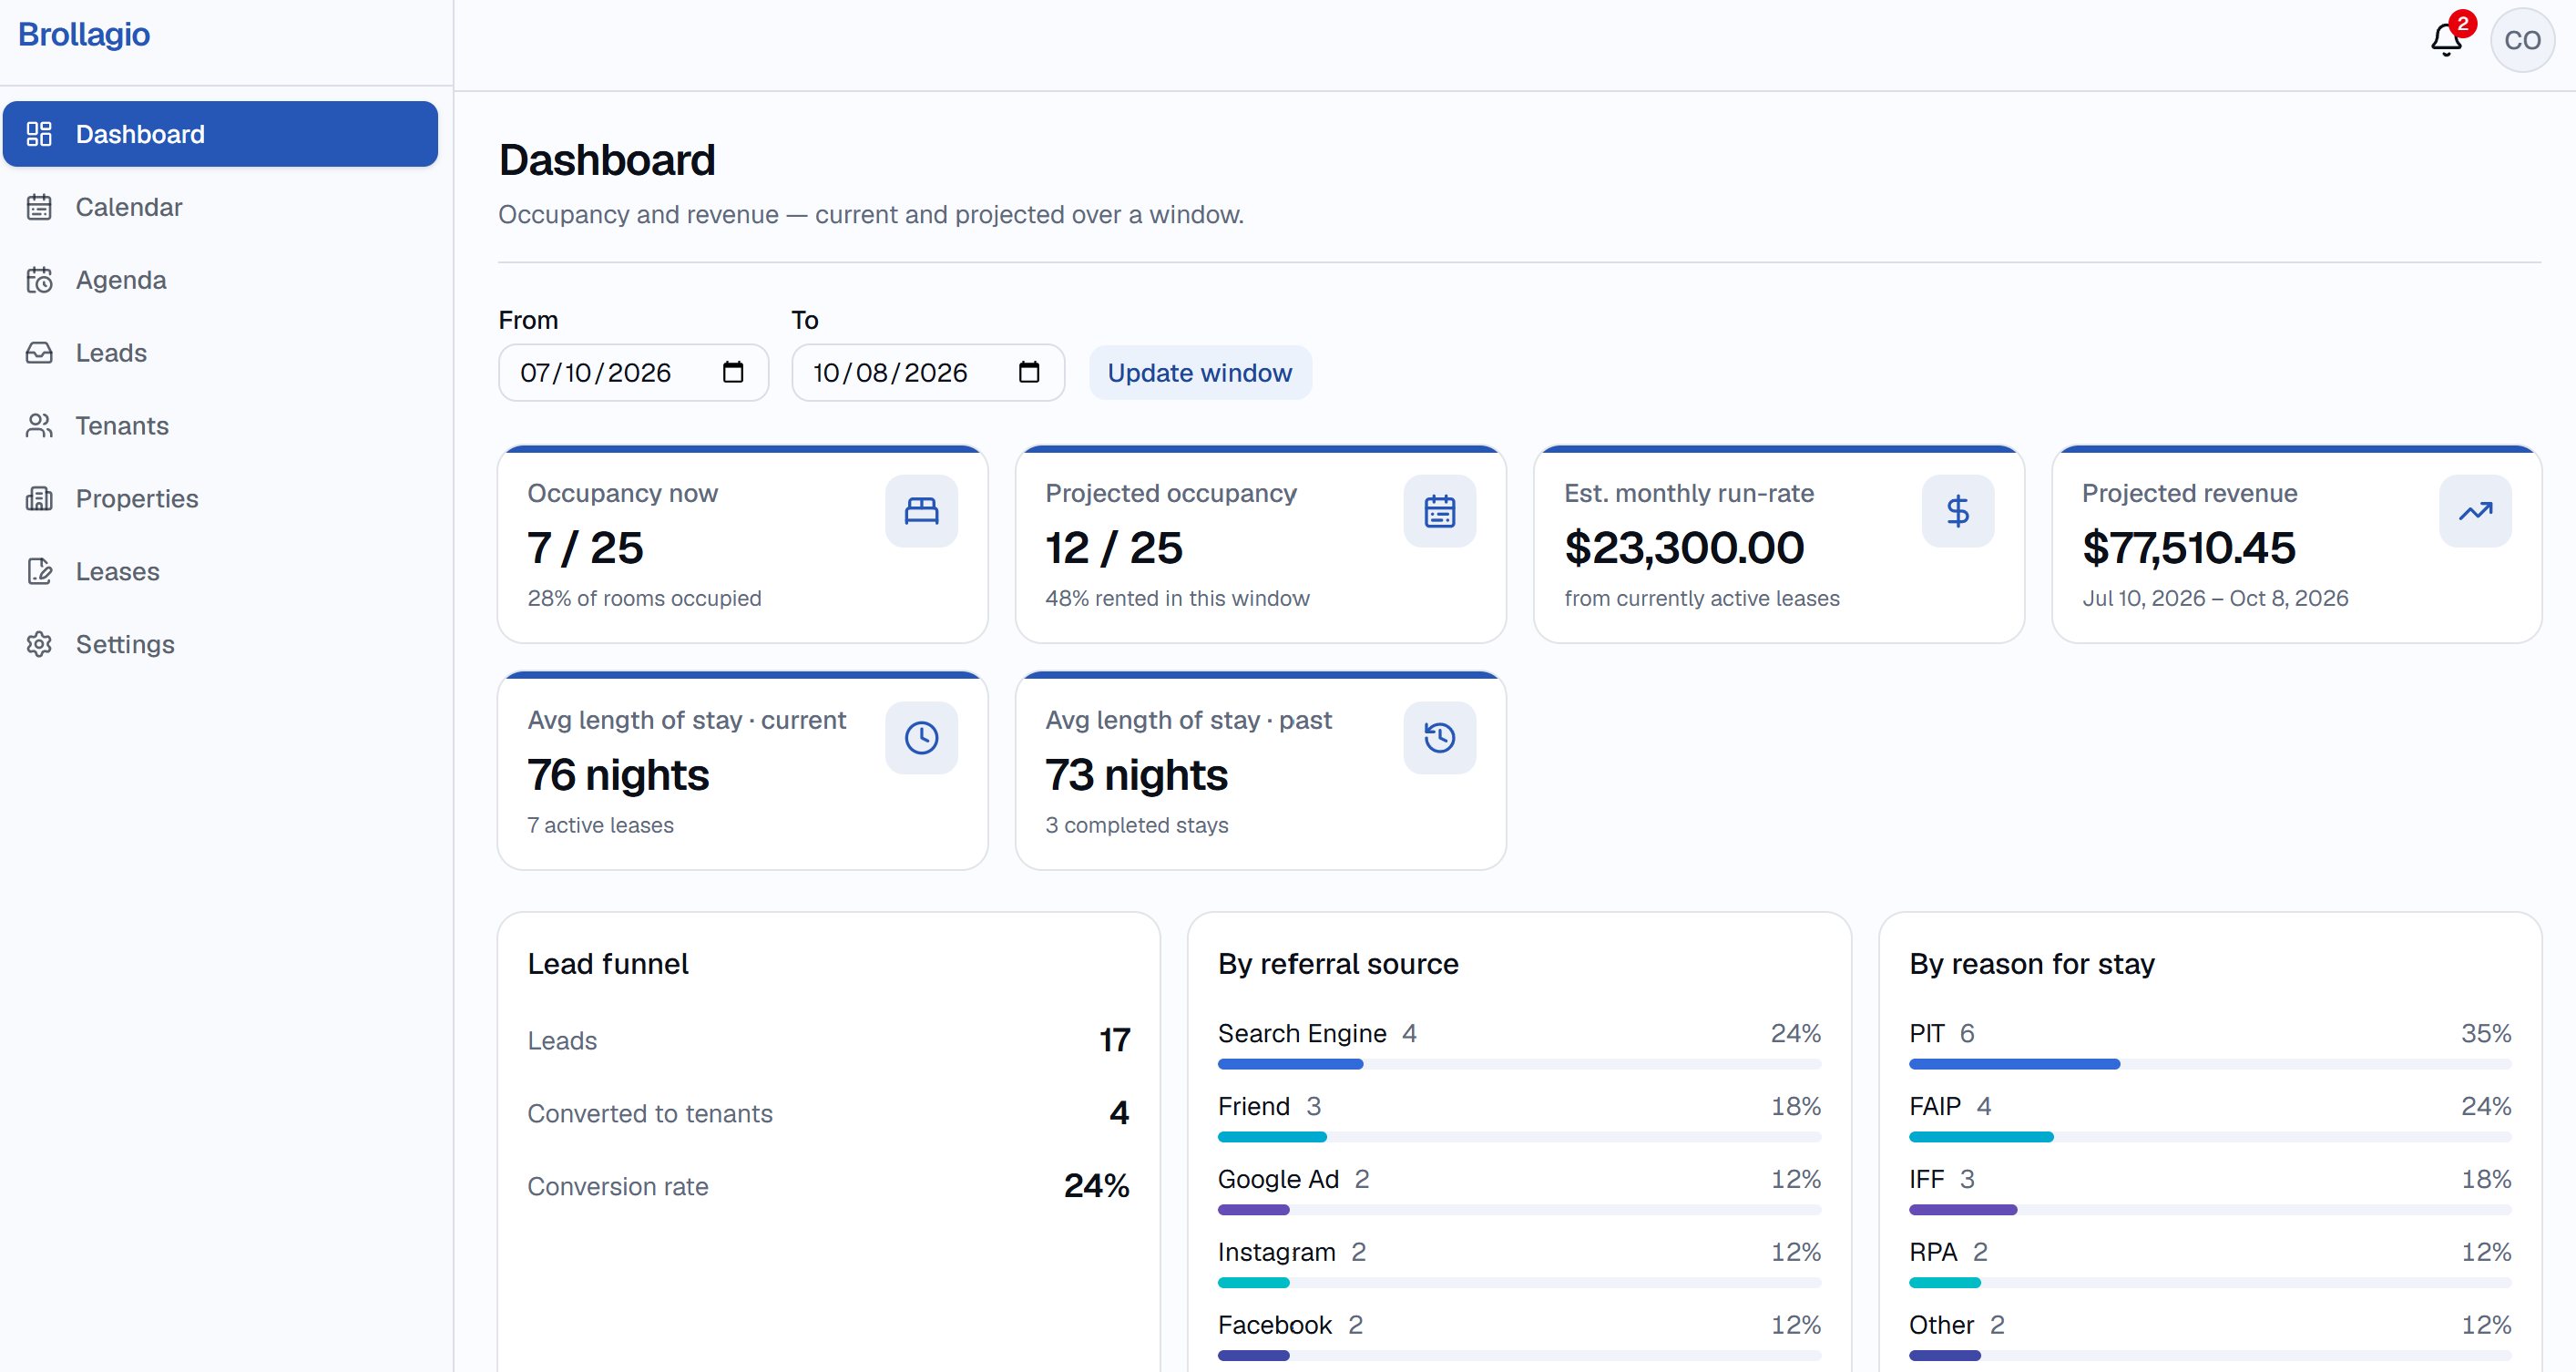The image size is (2576, 1372).
Task: Open the From date picker calendar icon
Action: click(x=733, y=372)
